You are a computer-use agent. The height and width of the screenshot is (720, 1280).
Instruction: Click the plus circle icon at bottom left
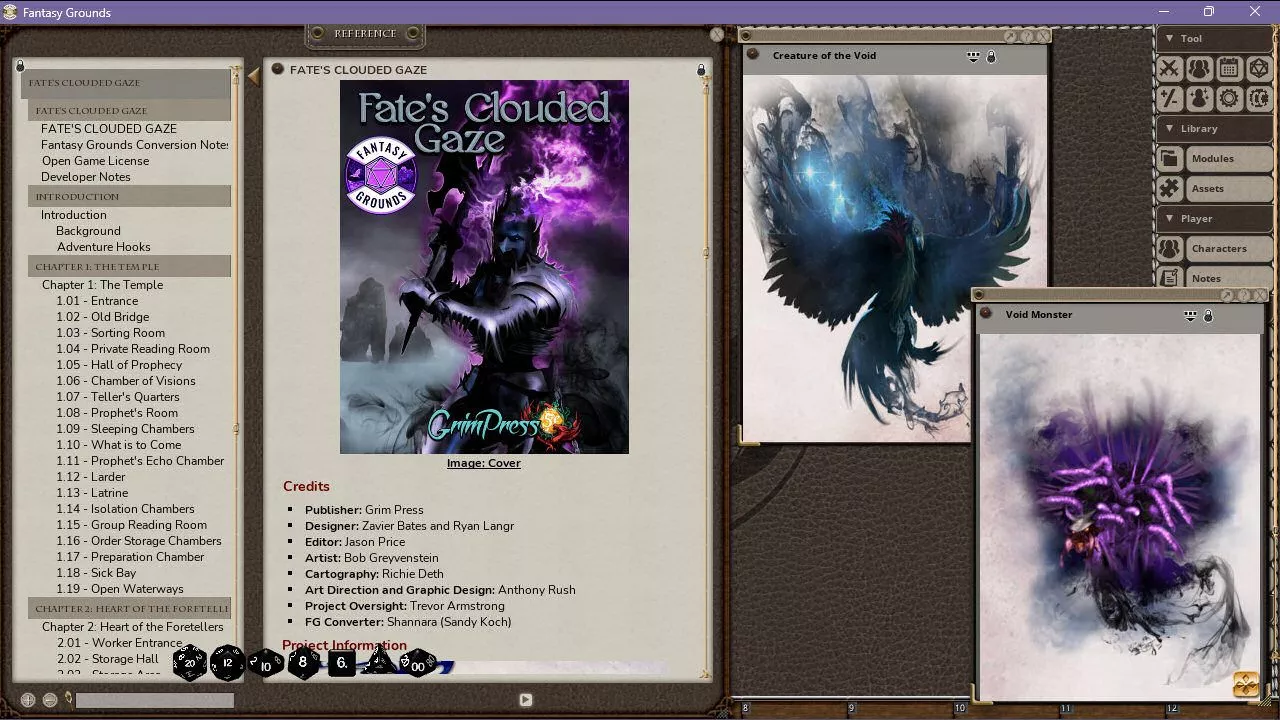click(28, 700)
